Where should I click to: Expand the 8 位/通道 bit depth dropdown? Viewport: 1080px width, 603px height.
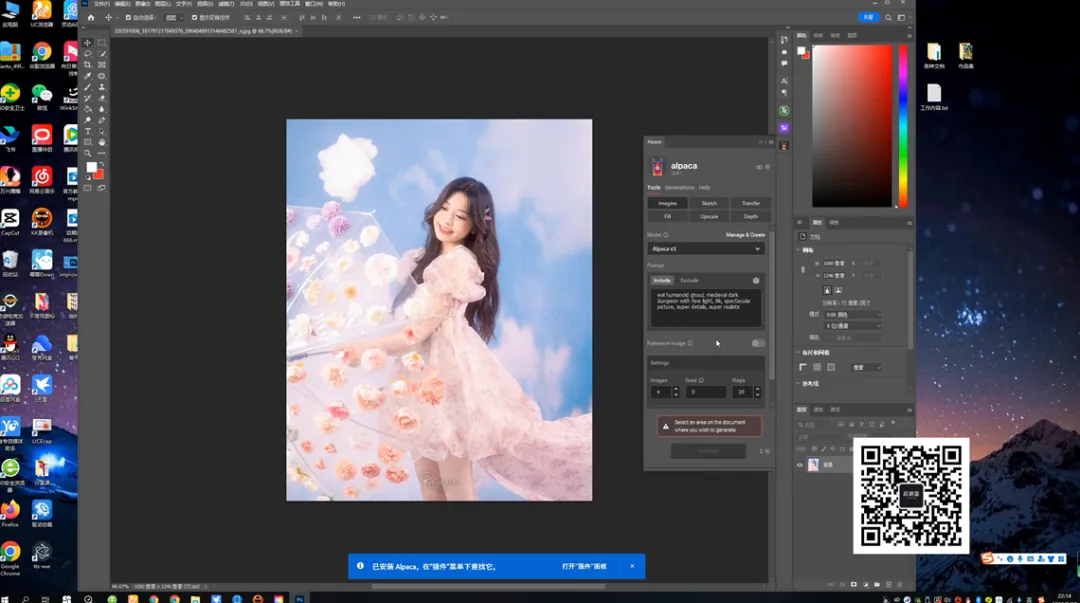pyautogui.click(x=852, y=326)
